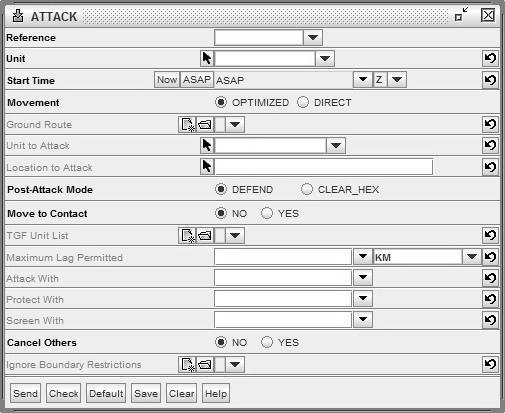Expand Ignore Boundary Restrictions dropdown
505x413 pixels.
[235, 364]
